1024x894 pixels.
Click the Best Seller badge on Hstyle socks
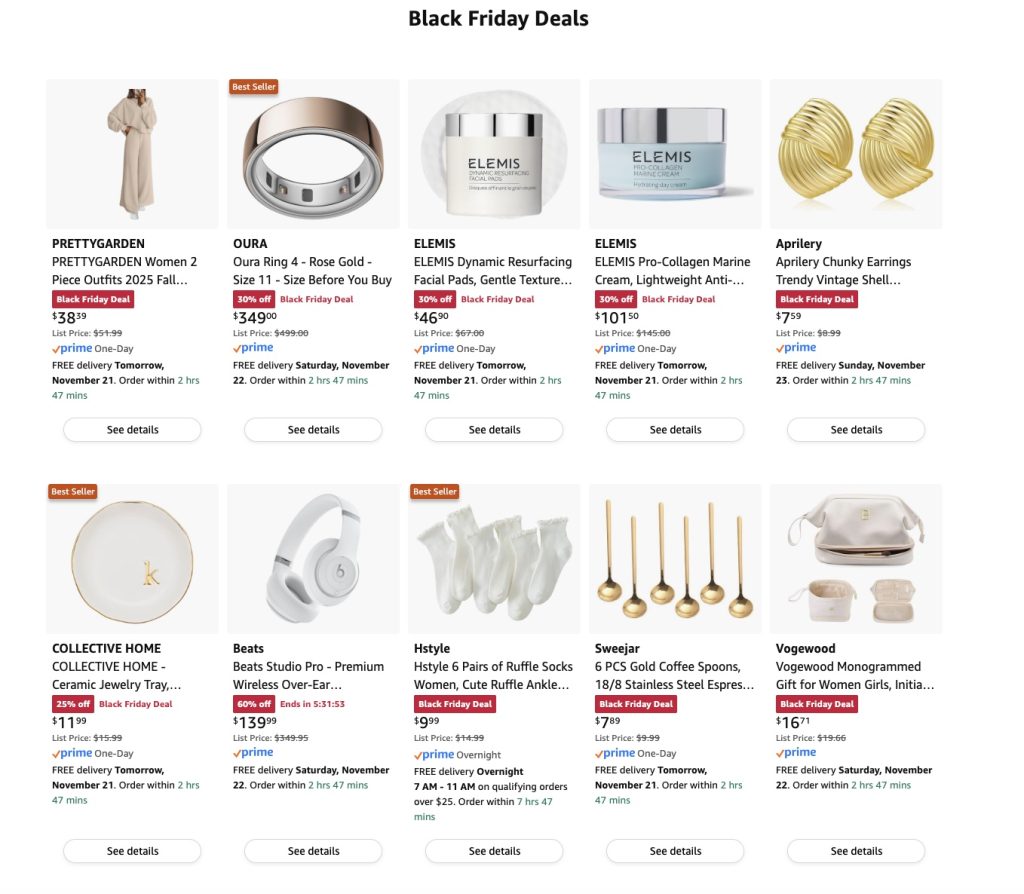[435, 492]
